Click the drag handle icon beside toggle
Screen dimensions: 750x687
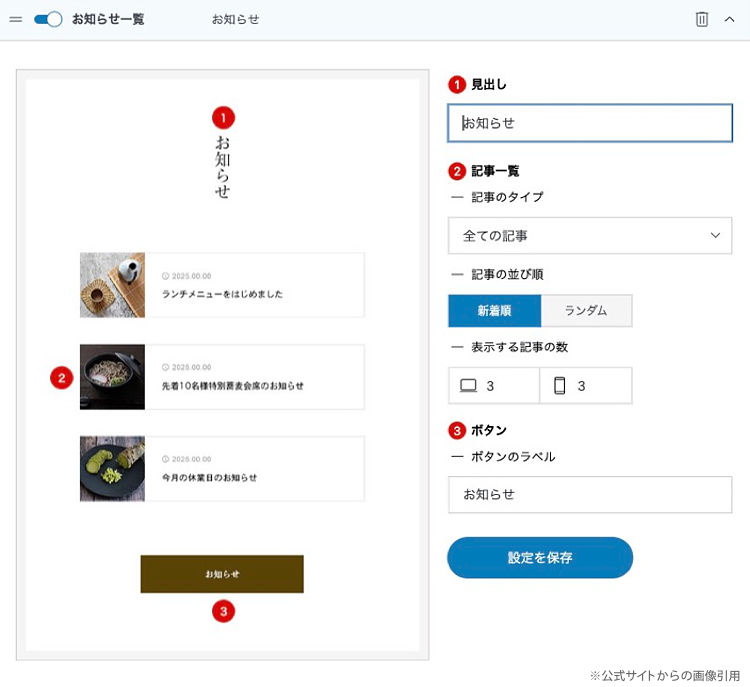point(16,19)
